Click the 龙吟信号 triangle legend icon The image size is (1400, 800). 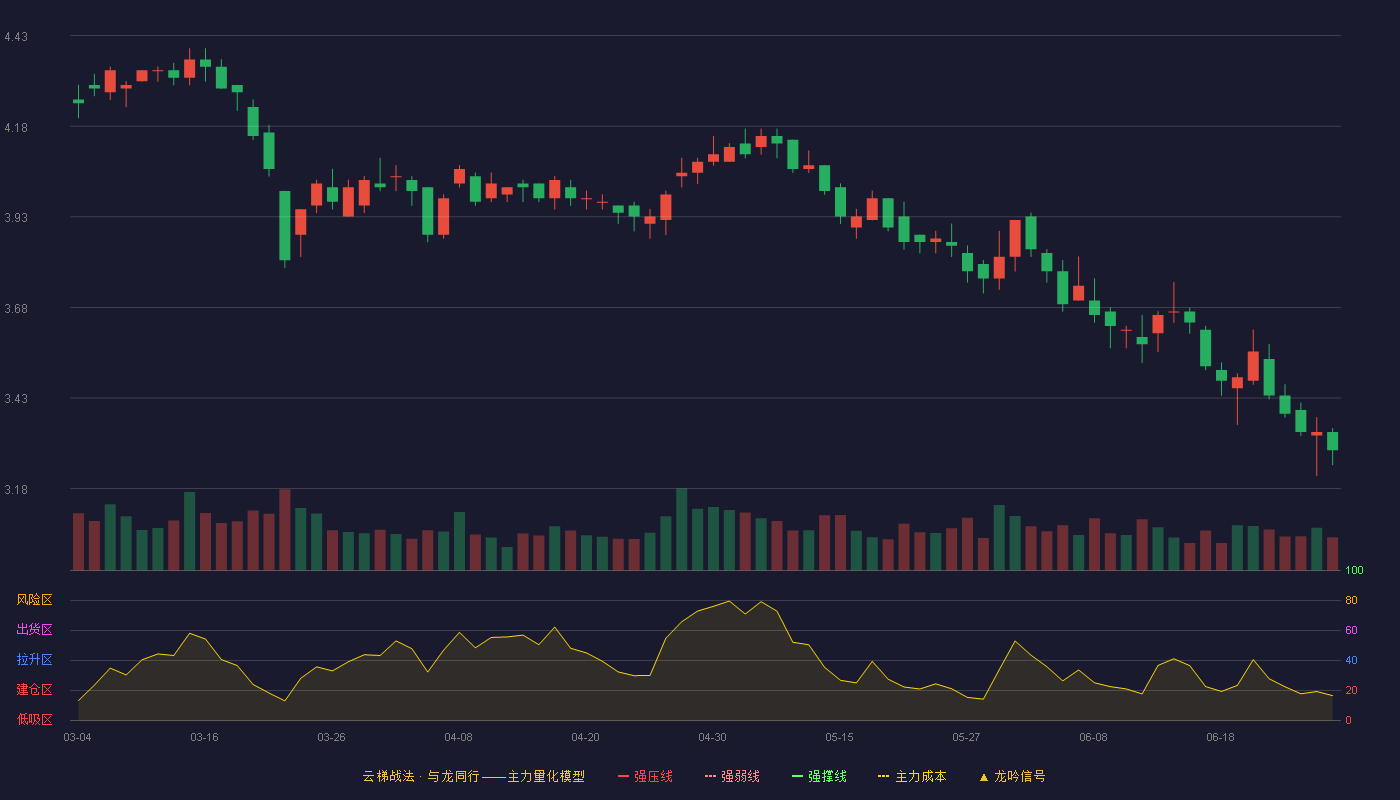(x=983, y=776)
